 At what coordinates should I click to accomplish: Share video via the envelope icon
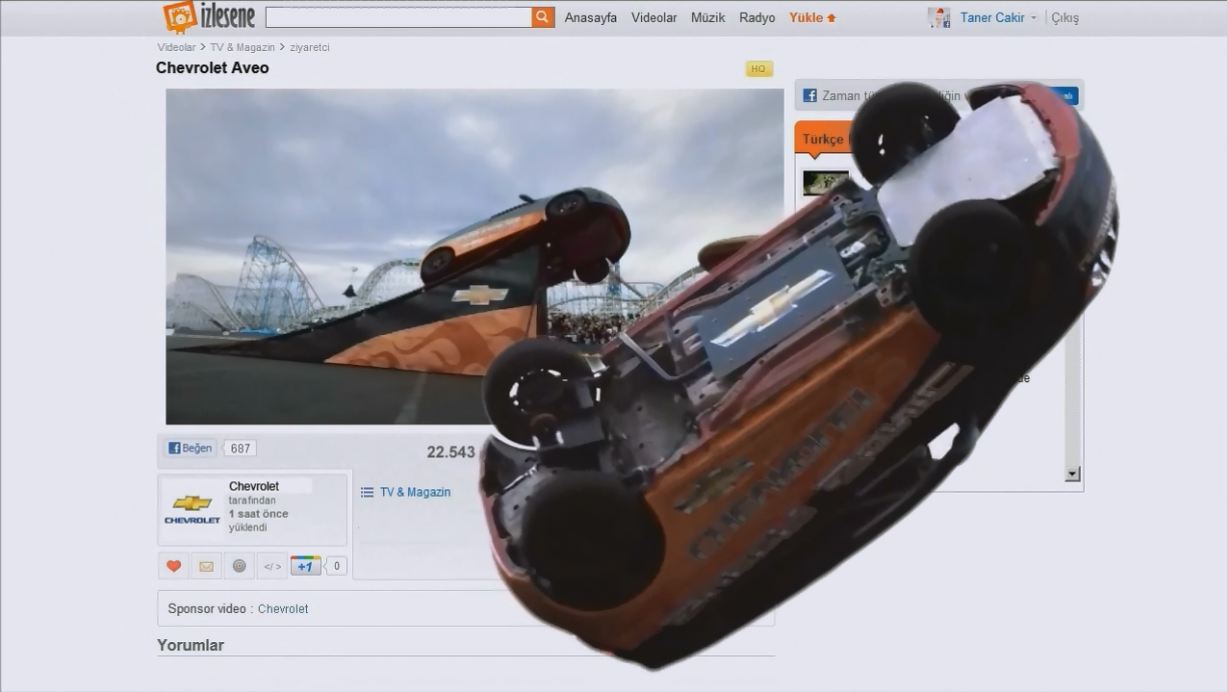206,566
